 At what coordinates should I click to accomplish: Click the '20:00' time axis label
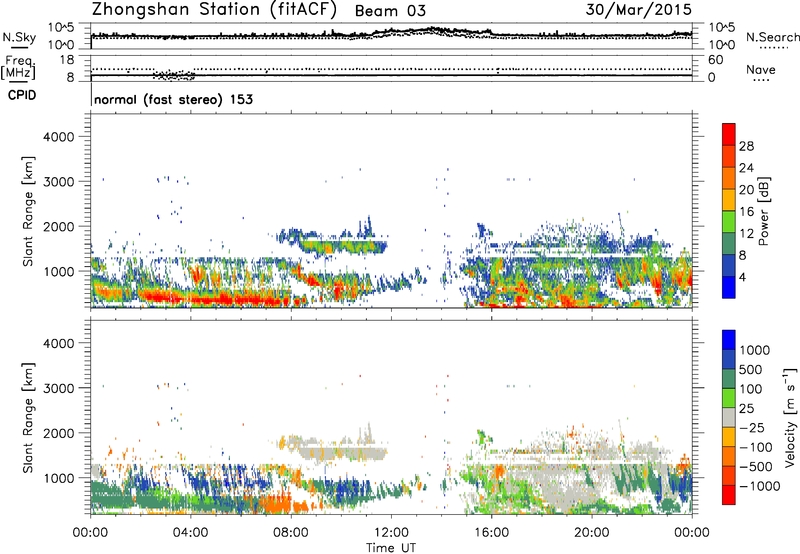coord(591,533)
